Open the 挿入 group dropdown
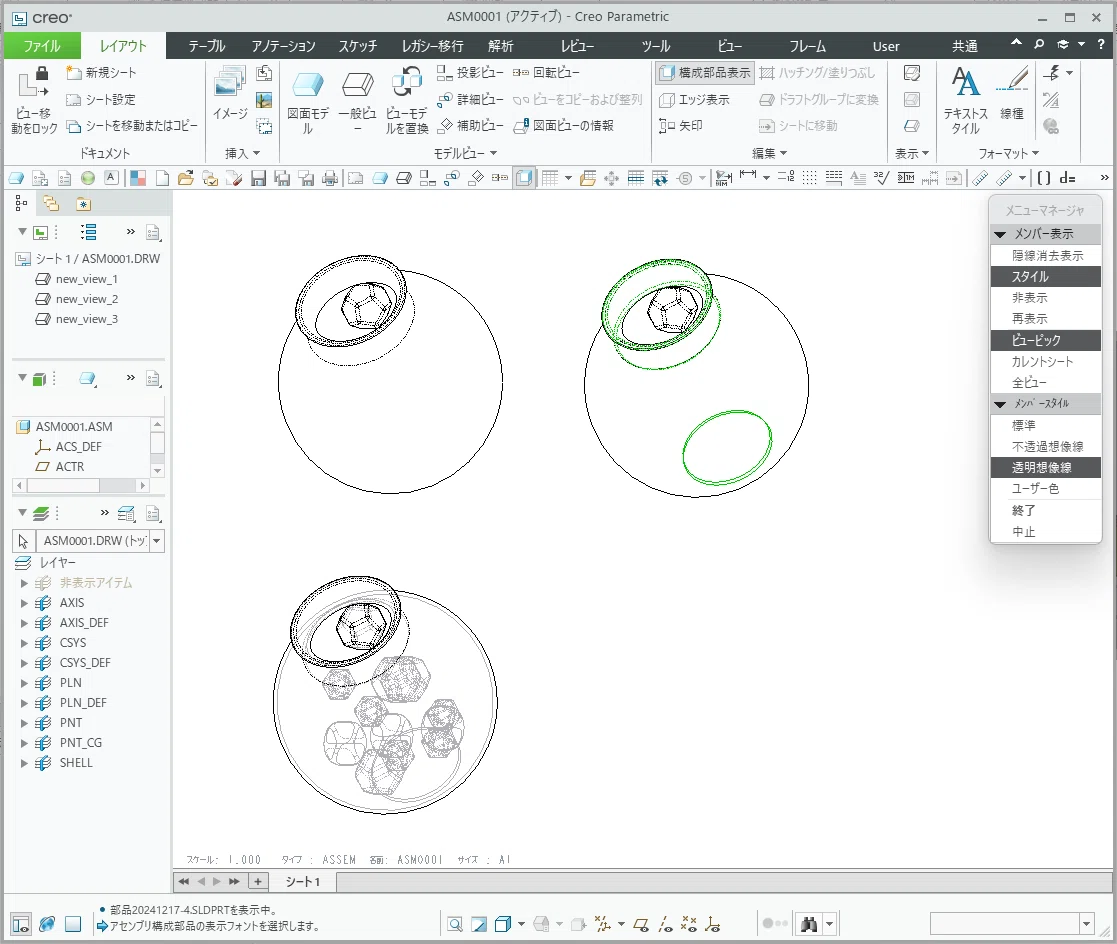 [x=242, y=153]
